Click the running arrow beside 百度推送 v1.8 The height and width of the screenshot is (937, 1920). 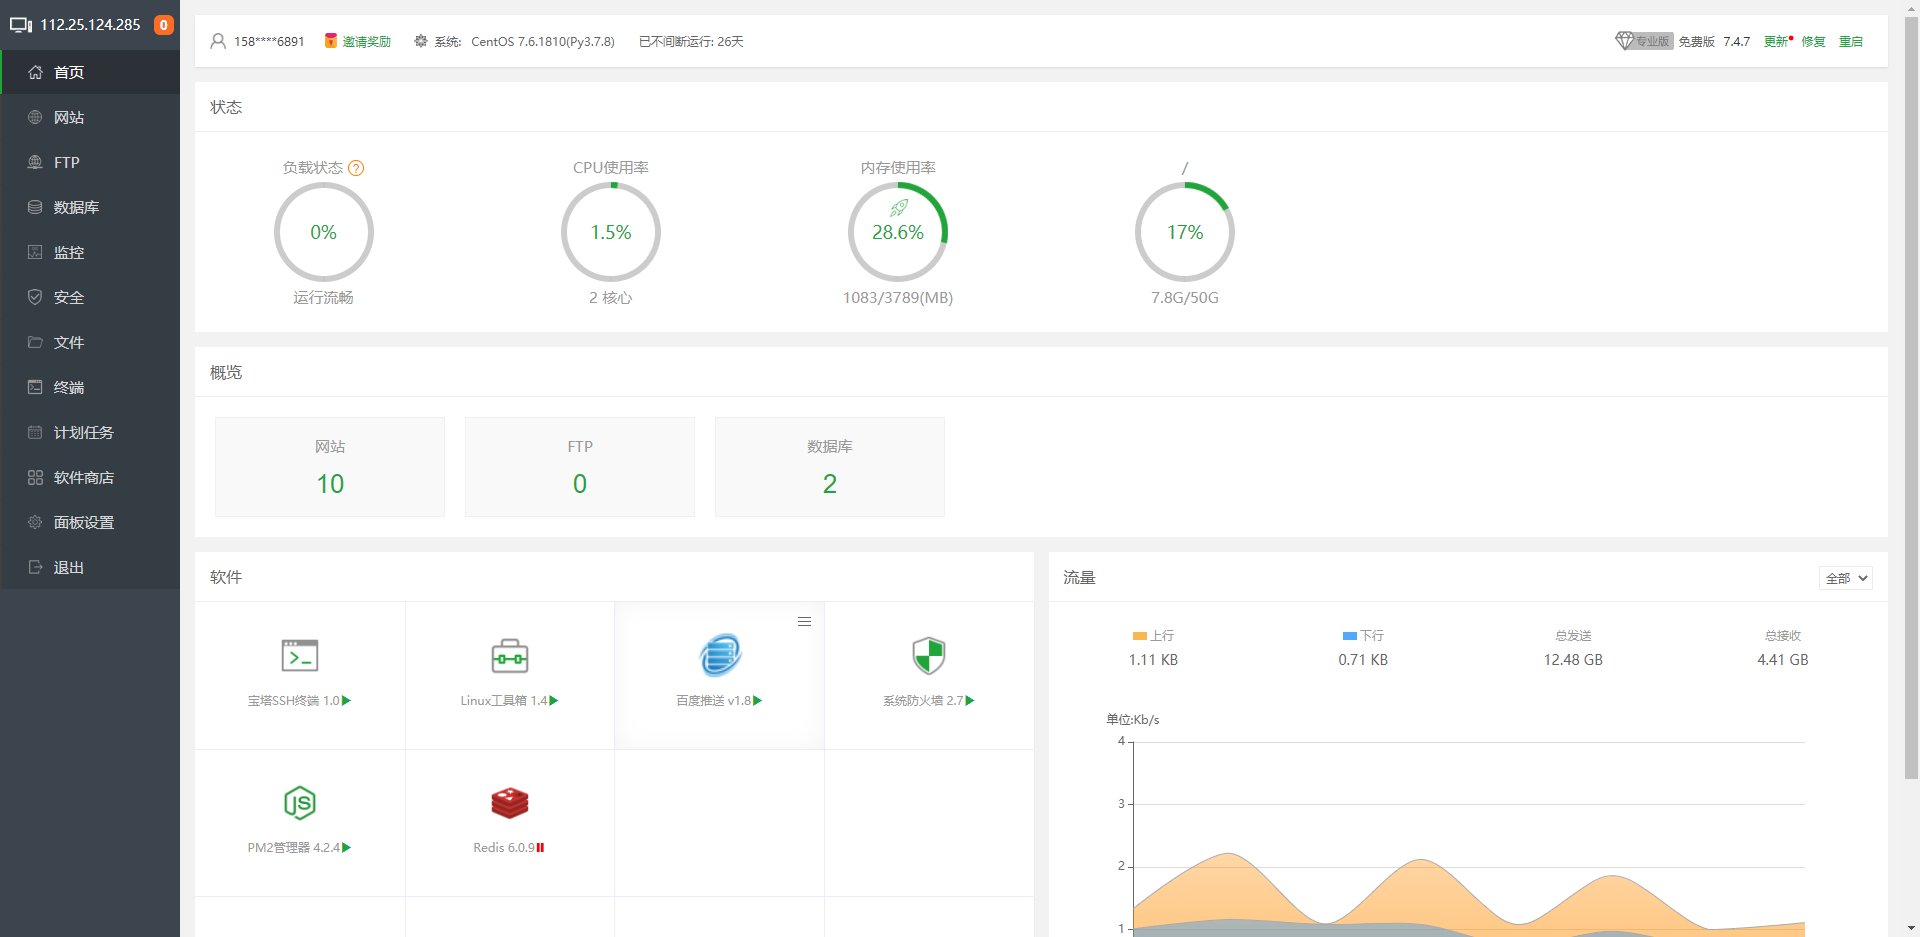click(x=758, y=701)
